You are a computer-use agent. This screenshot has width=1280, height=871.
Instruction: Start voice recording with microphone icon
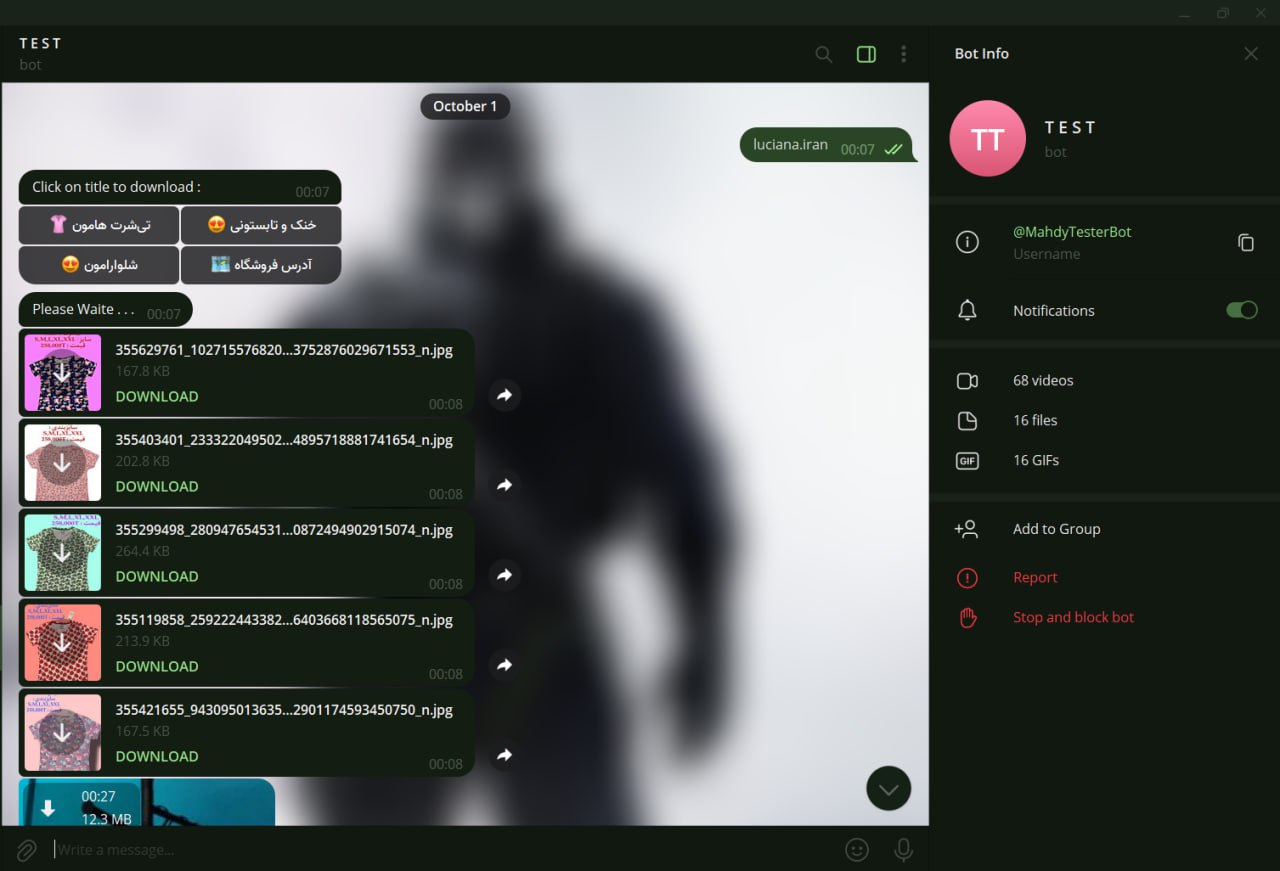tap(903, 850)
